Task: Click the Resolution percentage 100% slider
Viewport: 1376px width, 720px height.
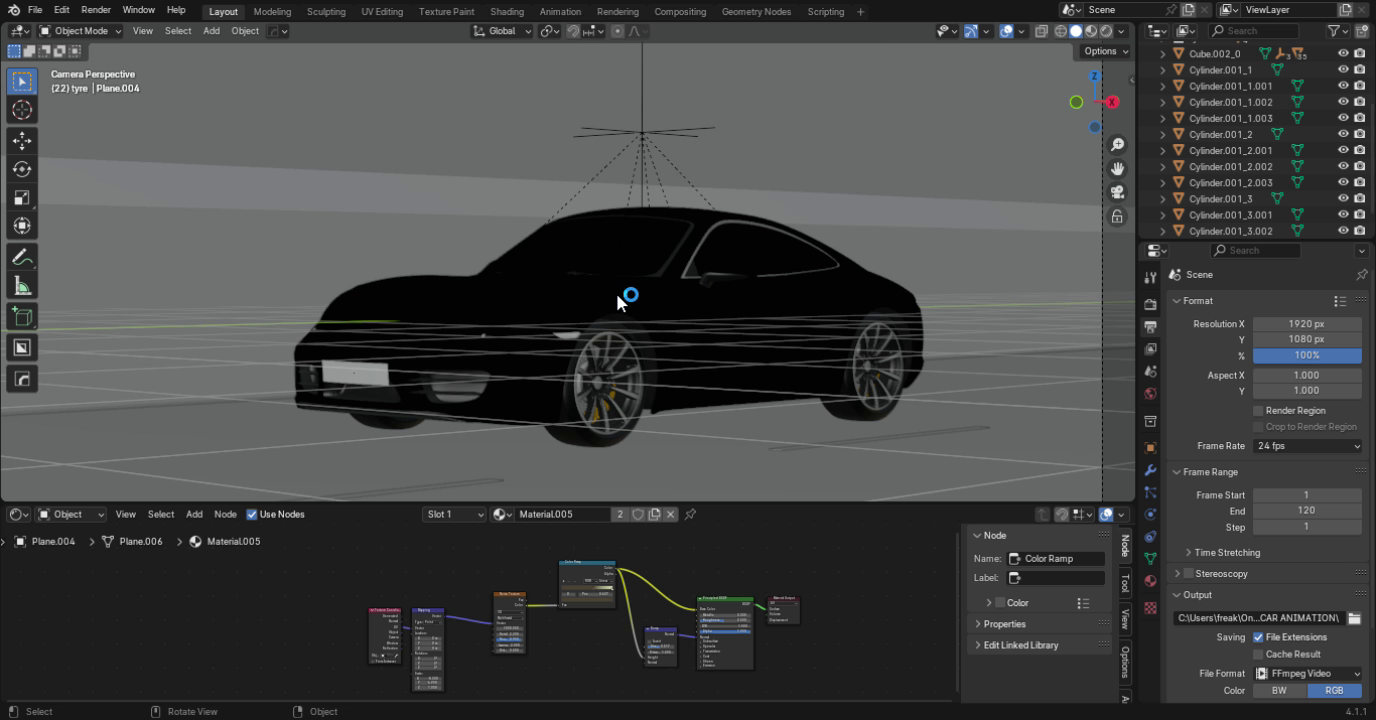Action: [x=1308, y=355]
